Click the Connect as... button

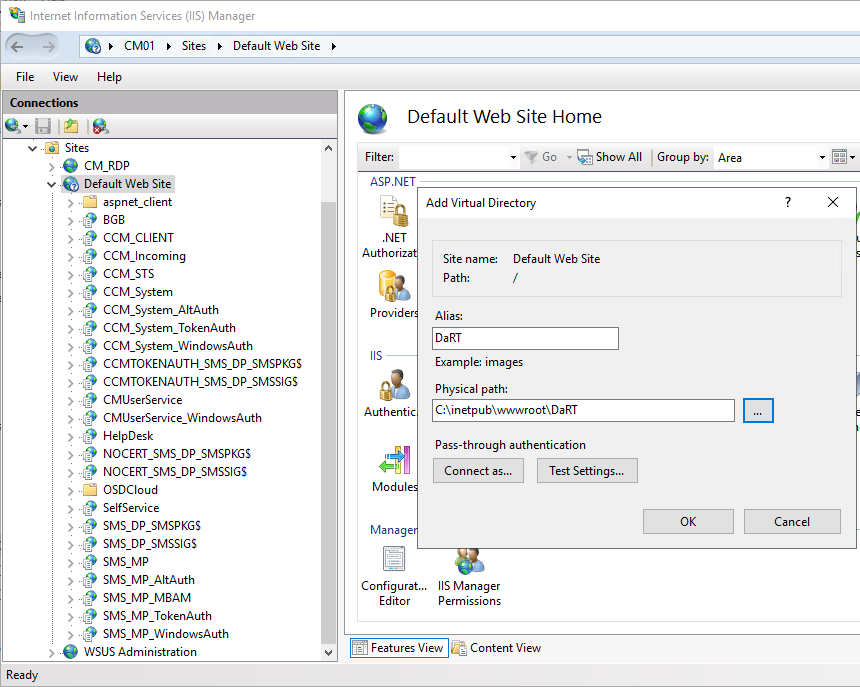pos(478,471)
